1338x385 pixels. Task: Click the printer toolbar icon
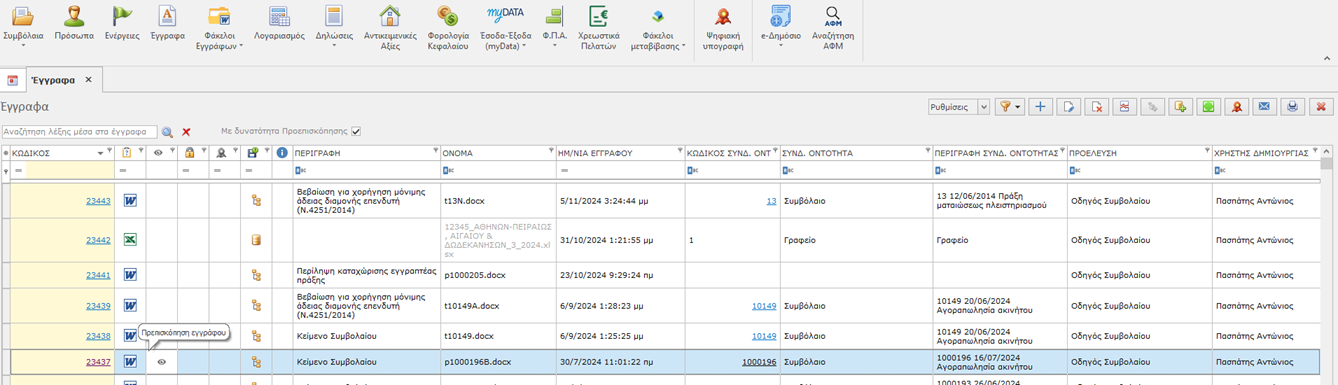1293,106
